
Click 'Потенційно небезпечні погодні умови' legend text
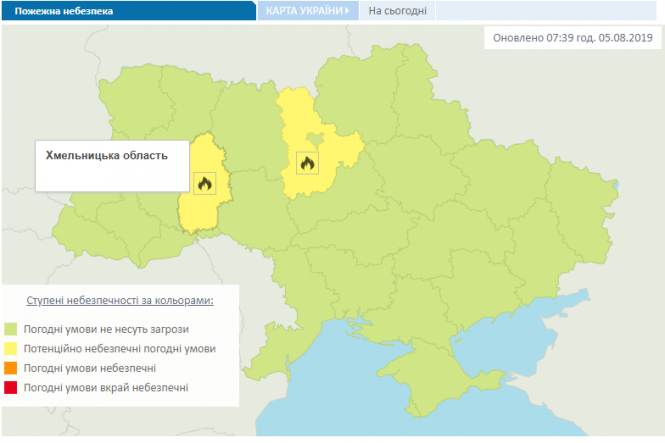tap(120, 349)
